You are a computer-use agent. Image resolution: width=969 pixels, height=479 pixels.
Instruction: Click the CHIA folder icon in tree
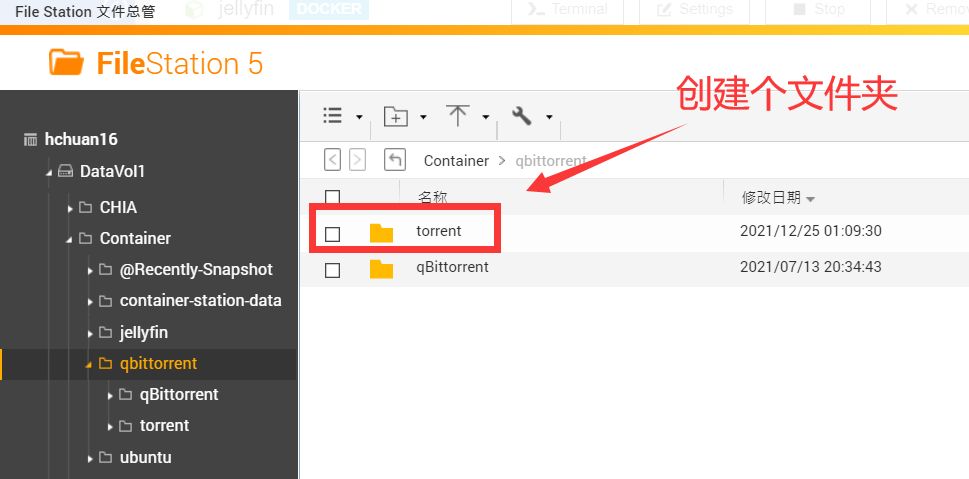click(86, 208)
